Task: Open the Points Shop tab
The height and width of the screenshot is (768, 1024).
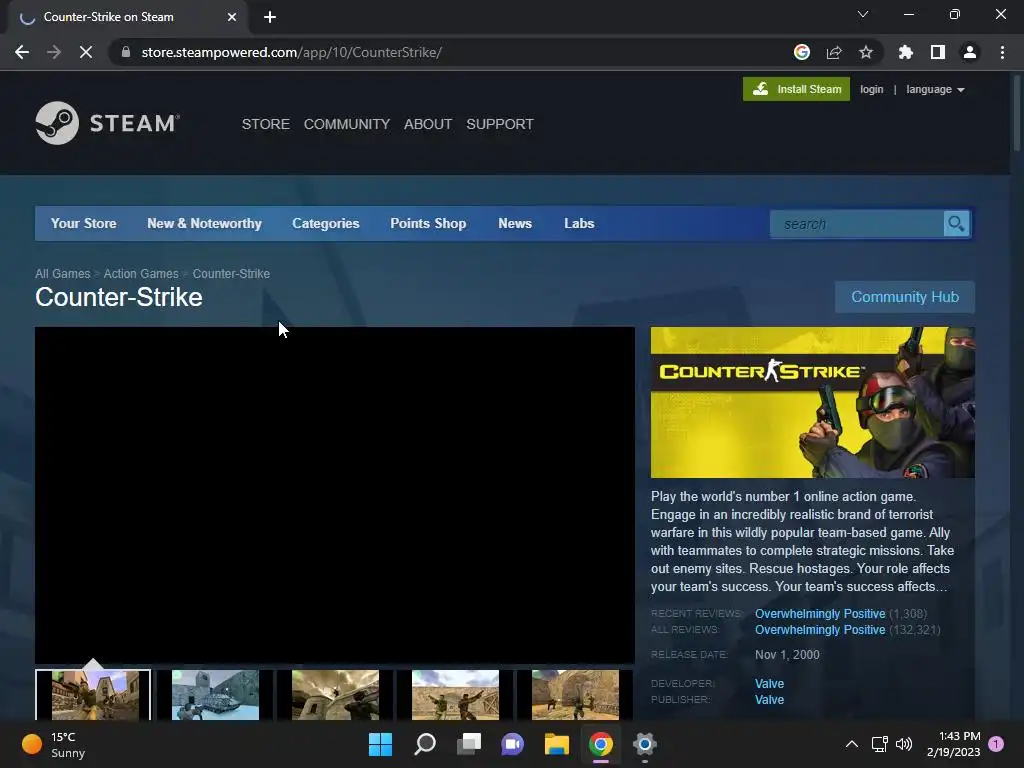Action: coord(428,223)
